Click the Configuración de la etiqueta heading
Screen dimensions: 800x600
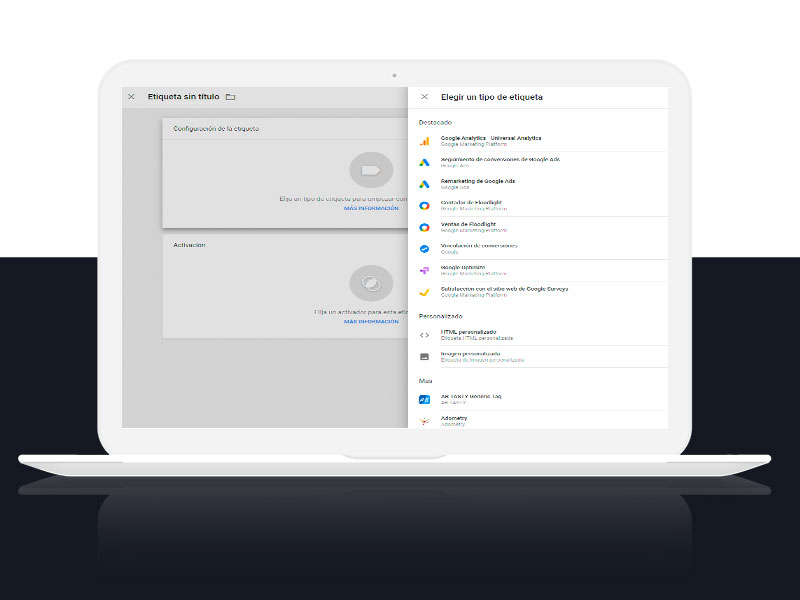click(x=216, y=129)
